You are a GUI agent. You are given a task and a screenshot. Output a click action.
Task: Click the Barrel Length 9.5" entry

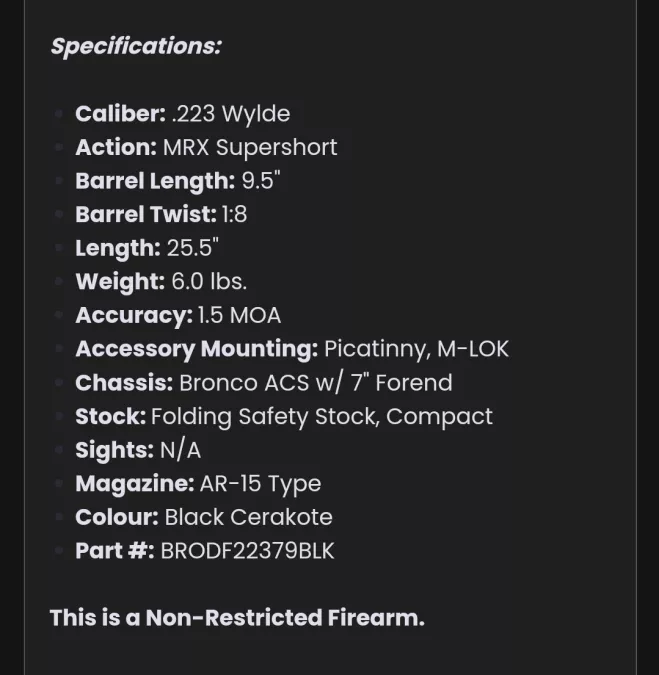coord(178,181)
